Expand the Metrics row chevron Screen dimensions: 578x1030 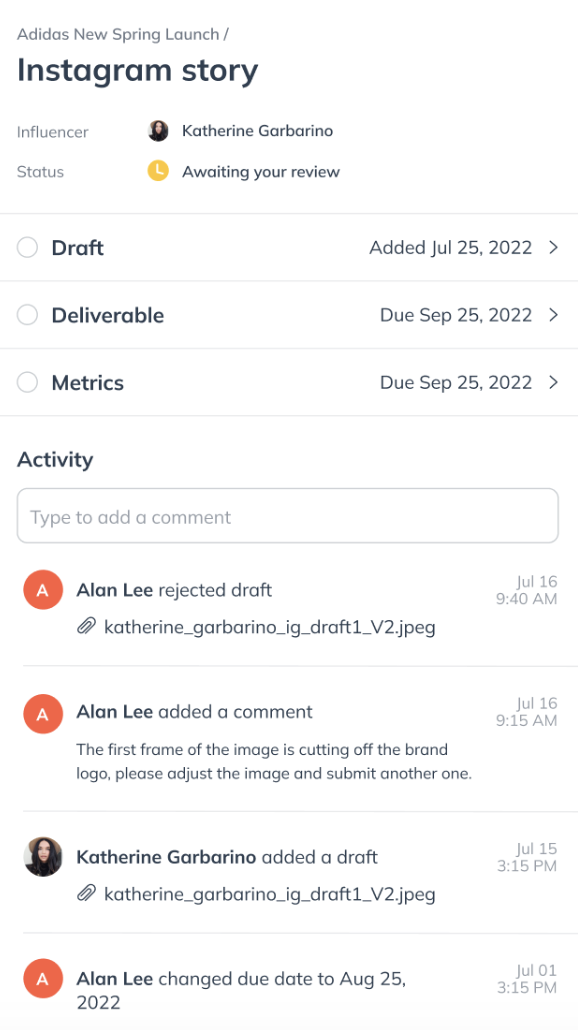[554, 382]
